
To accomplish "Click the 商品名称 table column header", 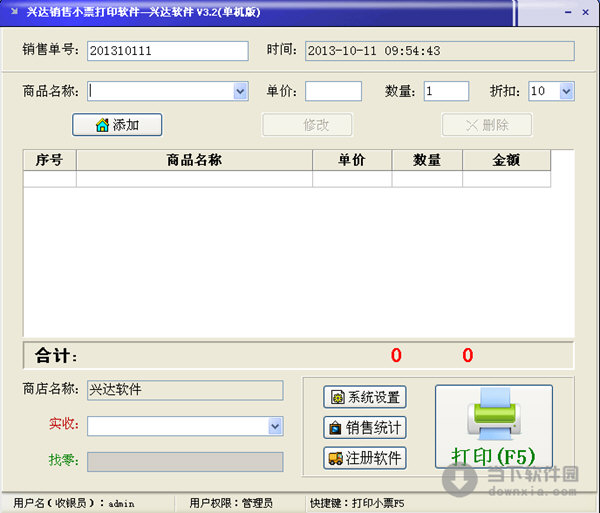I will tap(194, 160).
